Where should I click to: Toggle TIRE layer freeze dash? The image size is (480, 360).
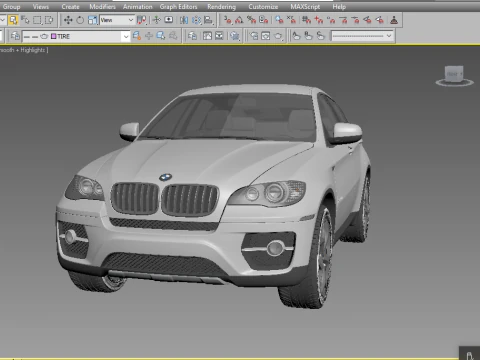point(35,36)
